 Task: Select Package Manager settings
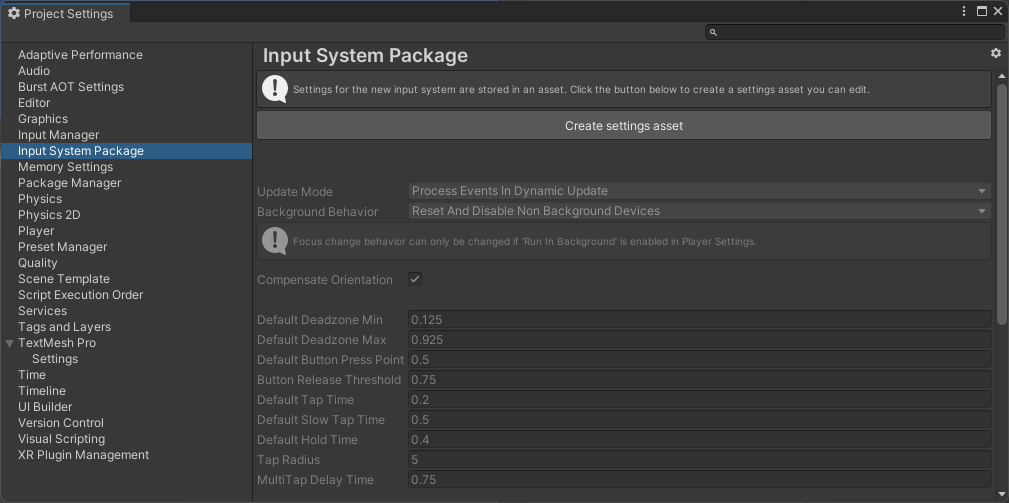point(69,183)
